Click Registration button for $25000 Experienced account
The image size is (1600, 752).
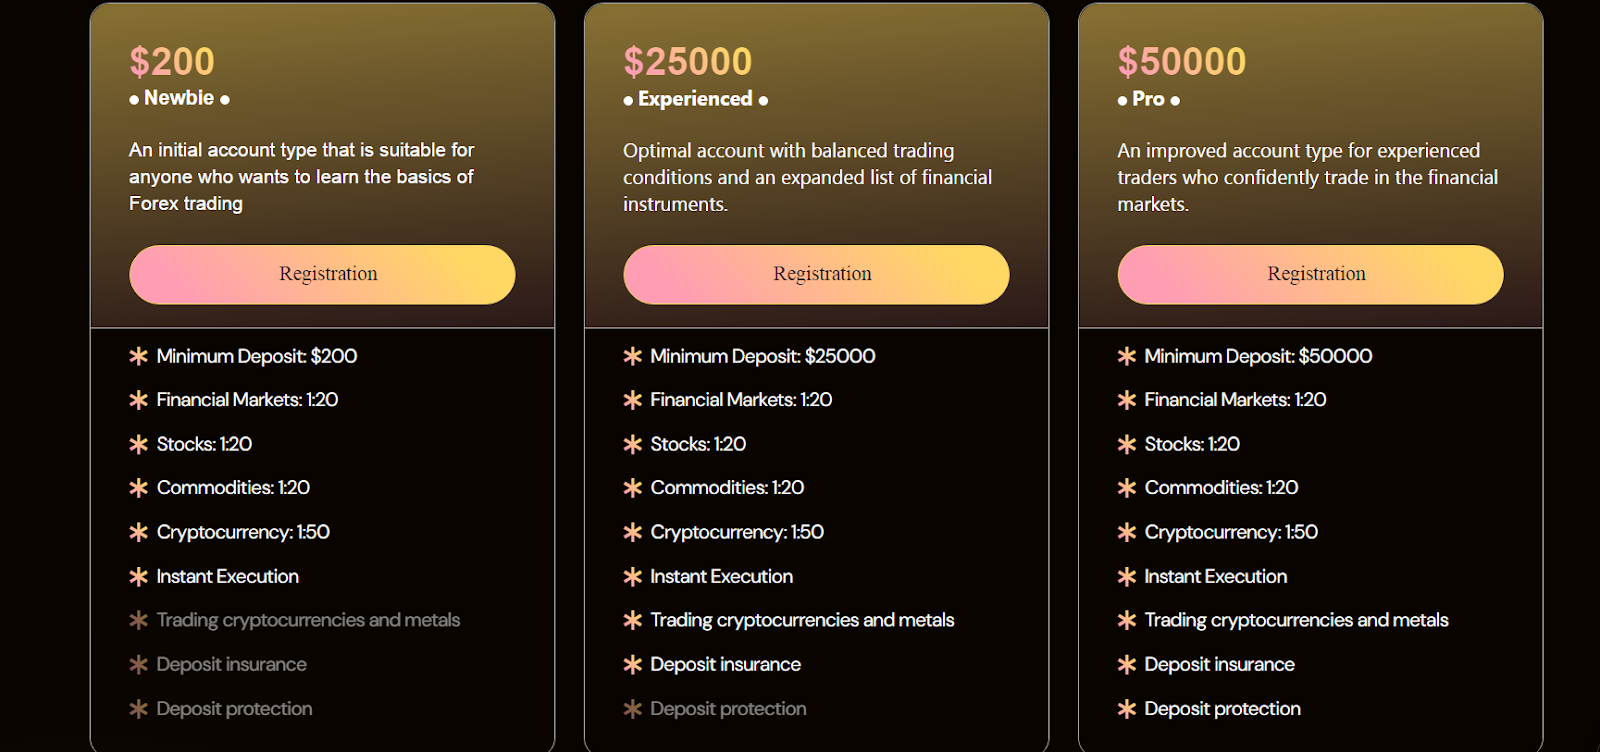[816, 274]
